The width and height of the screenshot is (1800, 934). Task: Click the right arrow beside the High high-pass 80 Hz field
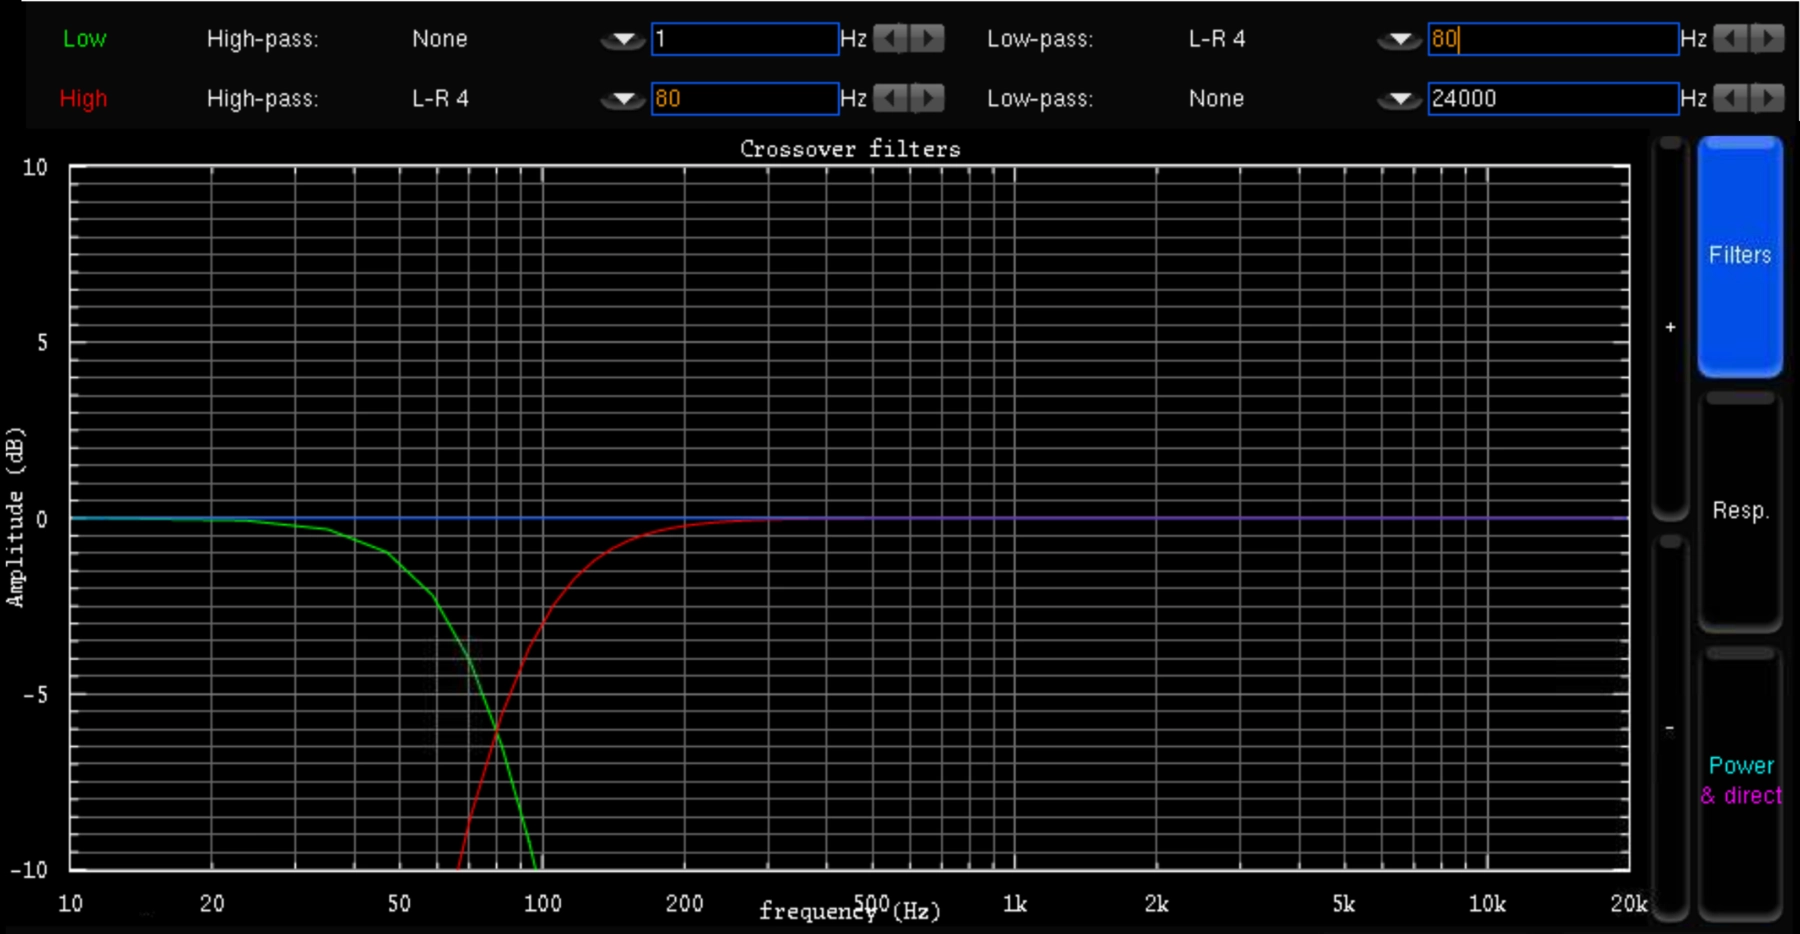click(927, 98)
